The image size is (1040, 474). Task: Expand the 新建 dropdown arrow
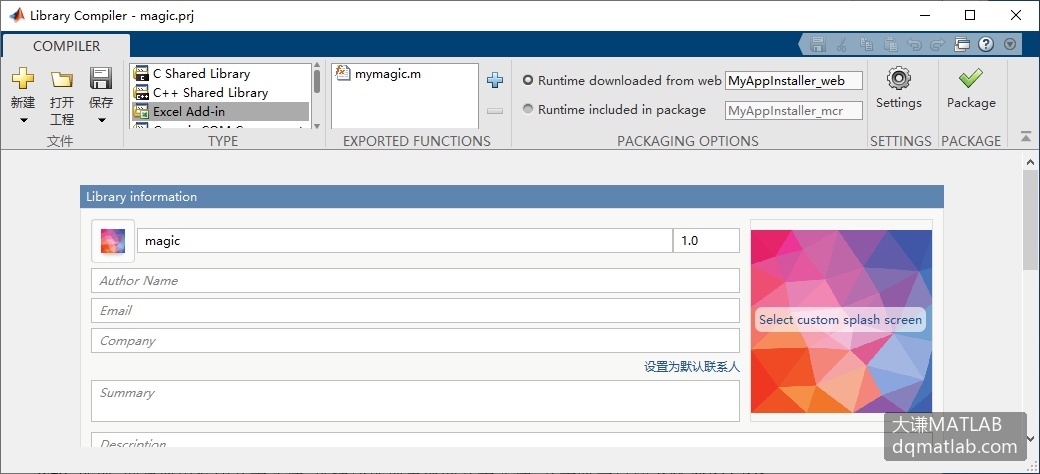[24, 121]
